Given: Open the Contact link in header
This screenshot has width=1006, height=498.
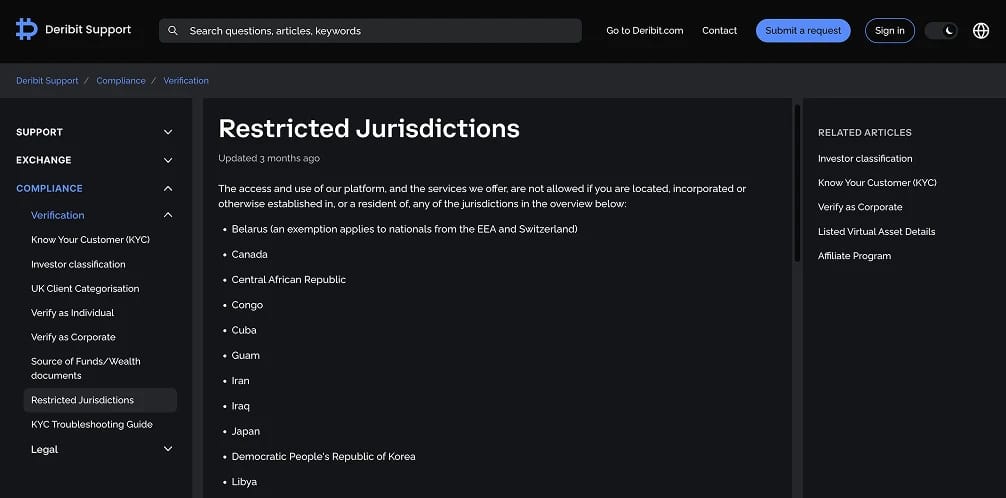Looking at the screenshot, I should [719, 31].
